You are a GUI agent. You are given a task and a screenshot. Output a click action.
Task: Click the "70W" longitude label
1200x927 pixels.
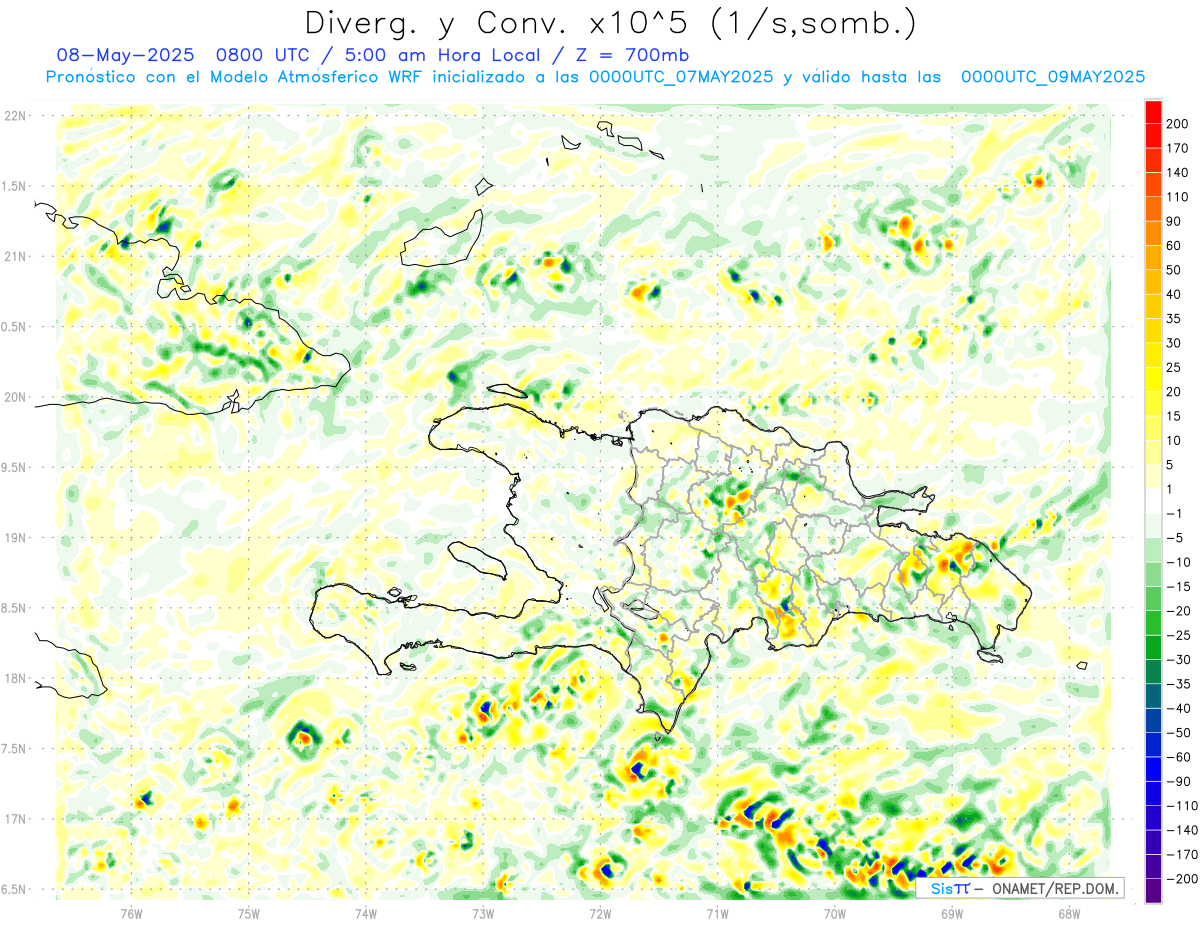coord(835,913)
